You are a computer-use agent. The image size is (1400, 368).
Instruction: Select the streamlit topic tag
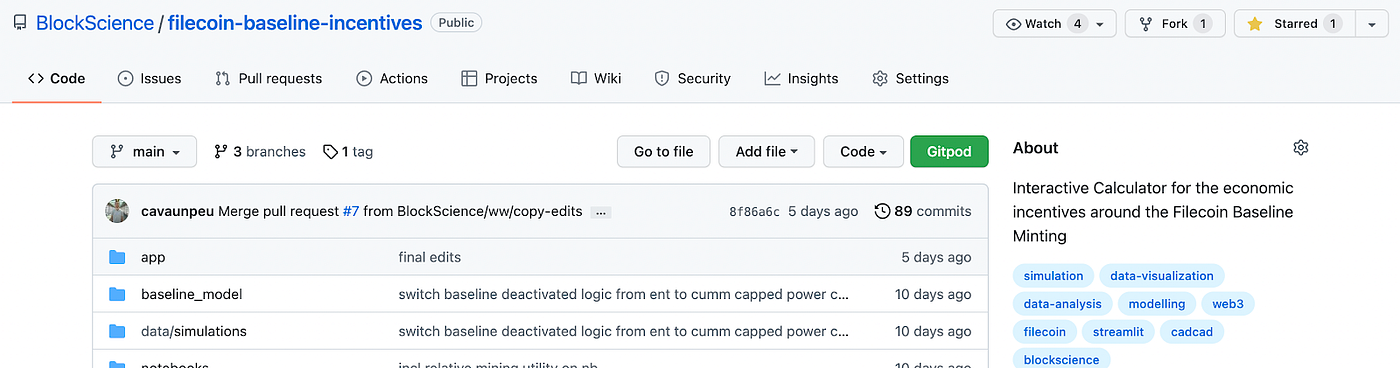coord(1119,331)
